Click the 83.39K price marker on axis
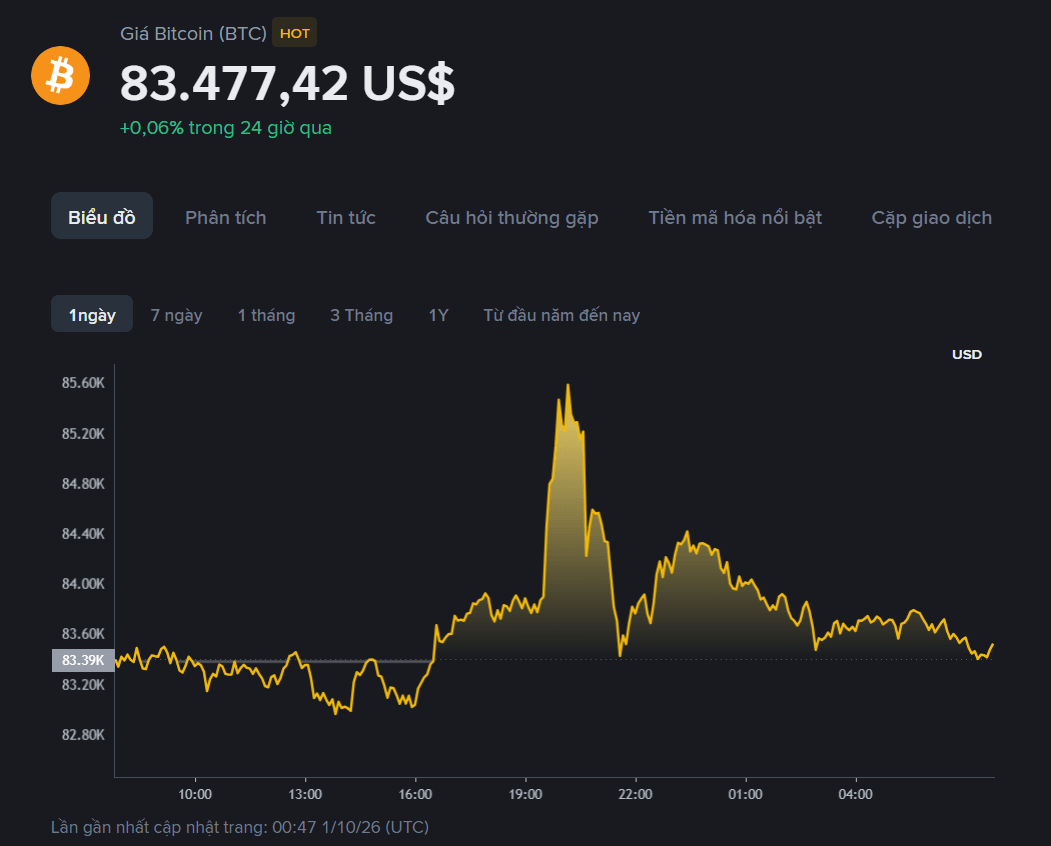The height and width of the screenshot is (846, 1051). tap(83, 660)
